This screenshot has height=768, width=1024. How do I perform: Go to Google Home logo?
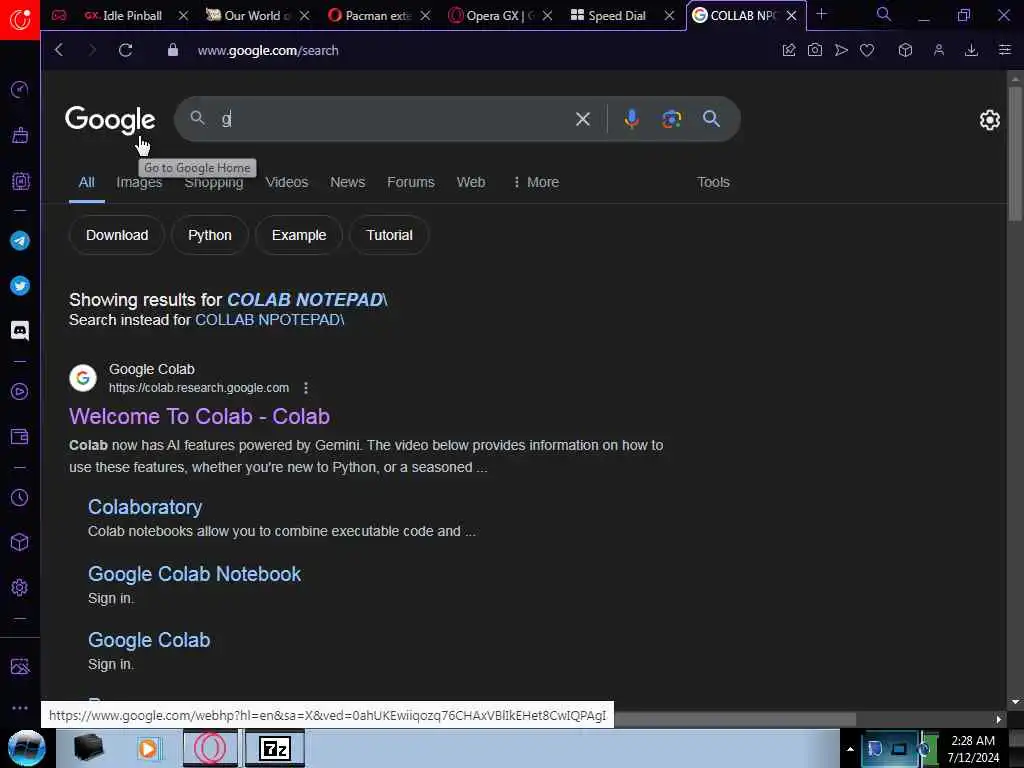pyautogui.click(x=110, y=119)
